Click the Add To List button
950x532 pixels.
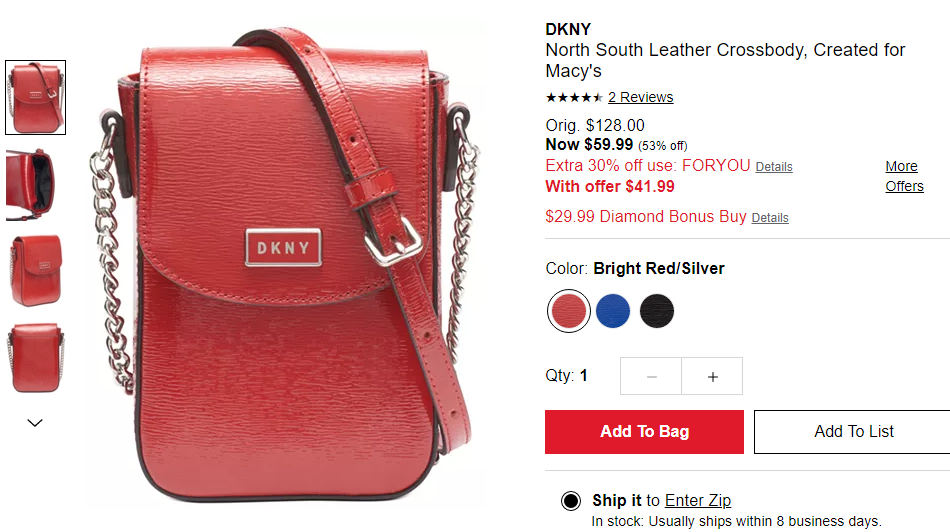853,432
